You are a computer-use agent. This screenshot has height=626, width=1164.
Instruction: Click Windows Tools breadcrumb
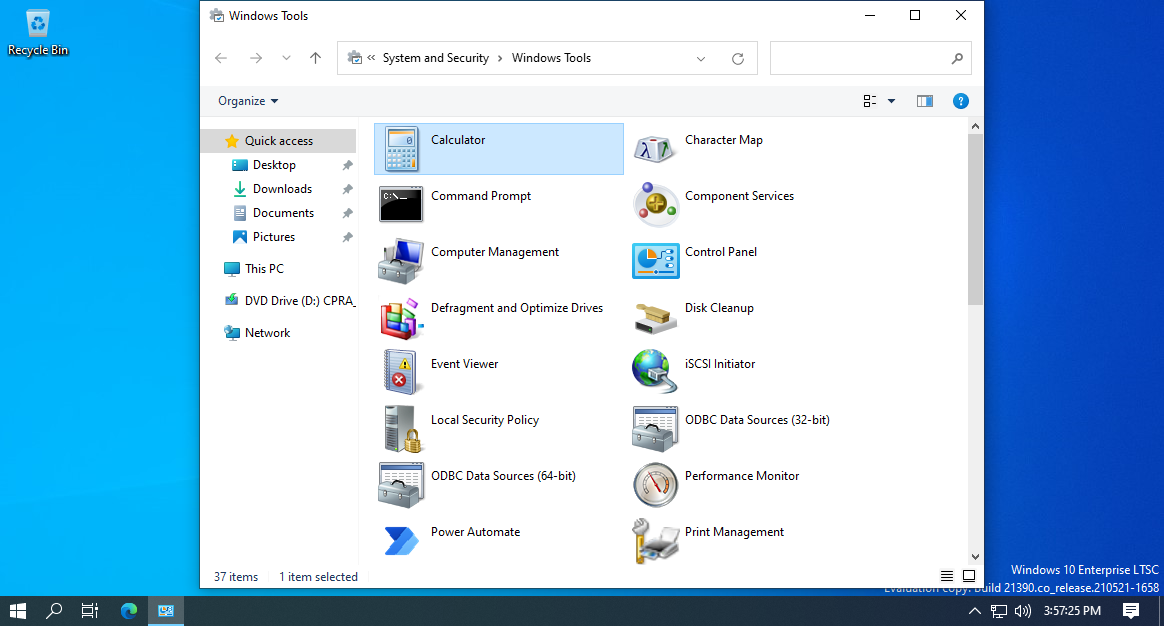point(552,58)
